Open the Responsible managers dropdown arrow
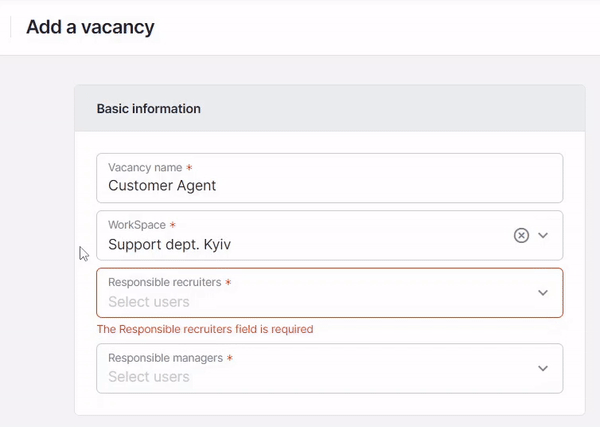Image resolution: width=600 pixels, height=427 pixels. pyautogui.click(x=543, y=368)
